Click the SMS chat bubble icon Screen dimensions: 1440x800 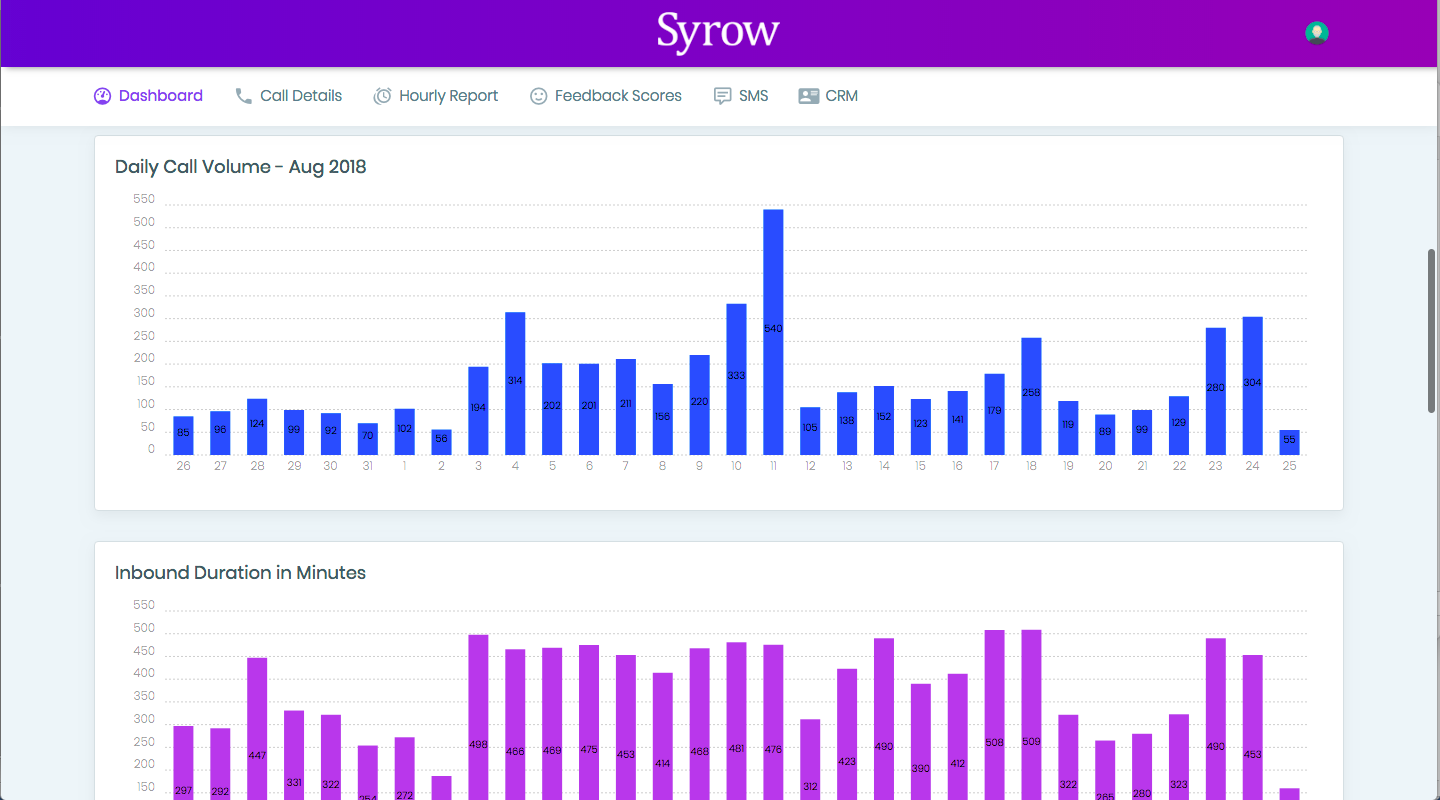coord(722,96)
